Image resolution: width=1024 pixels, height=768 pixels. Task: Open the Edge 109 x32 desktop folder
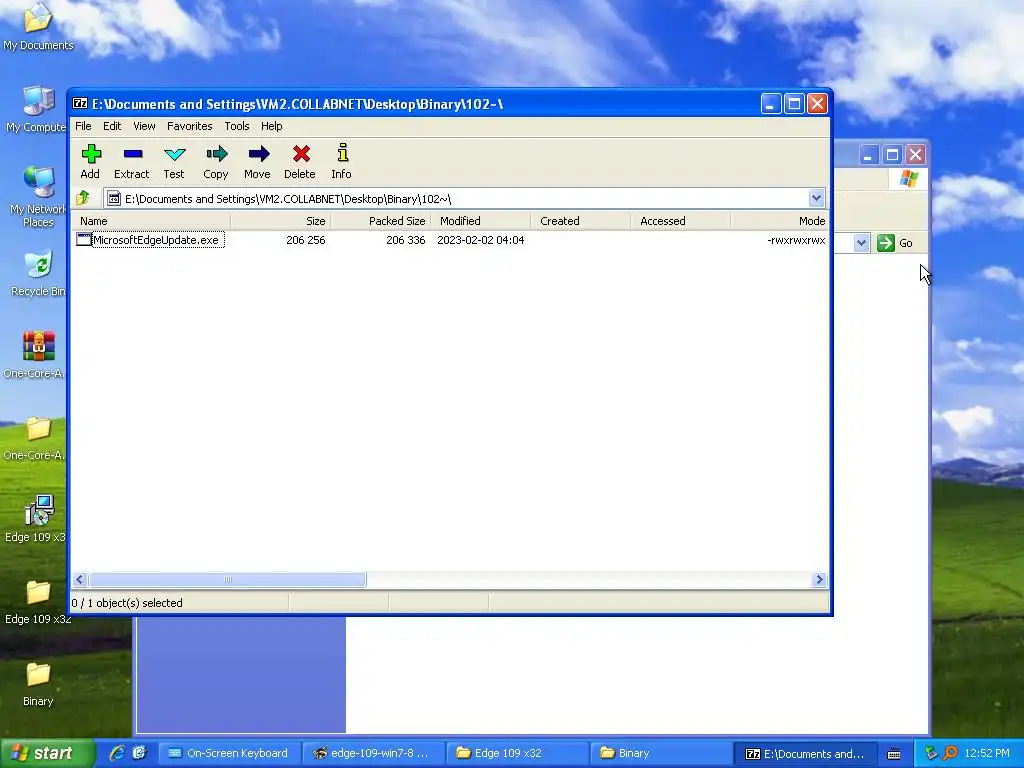point(38,601)
